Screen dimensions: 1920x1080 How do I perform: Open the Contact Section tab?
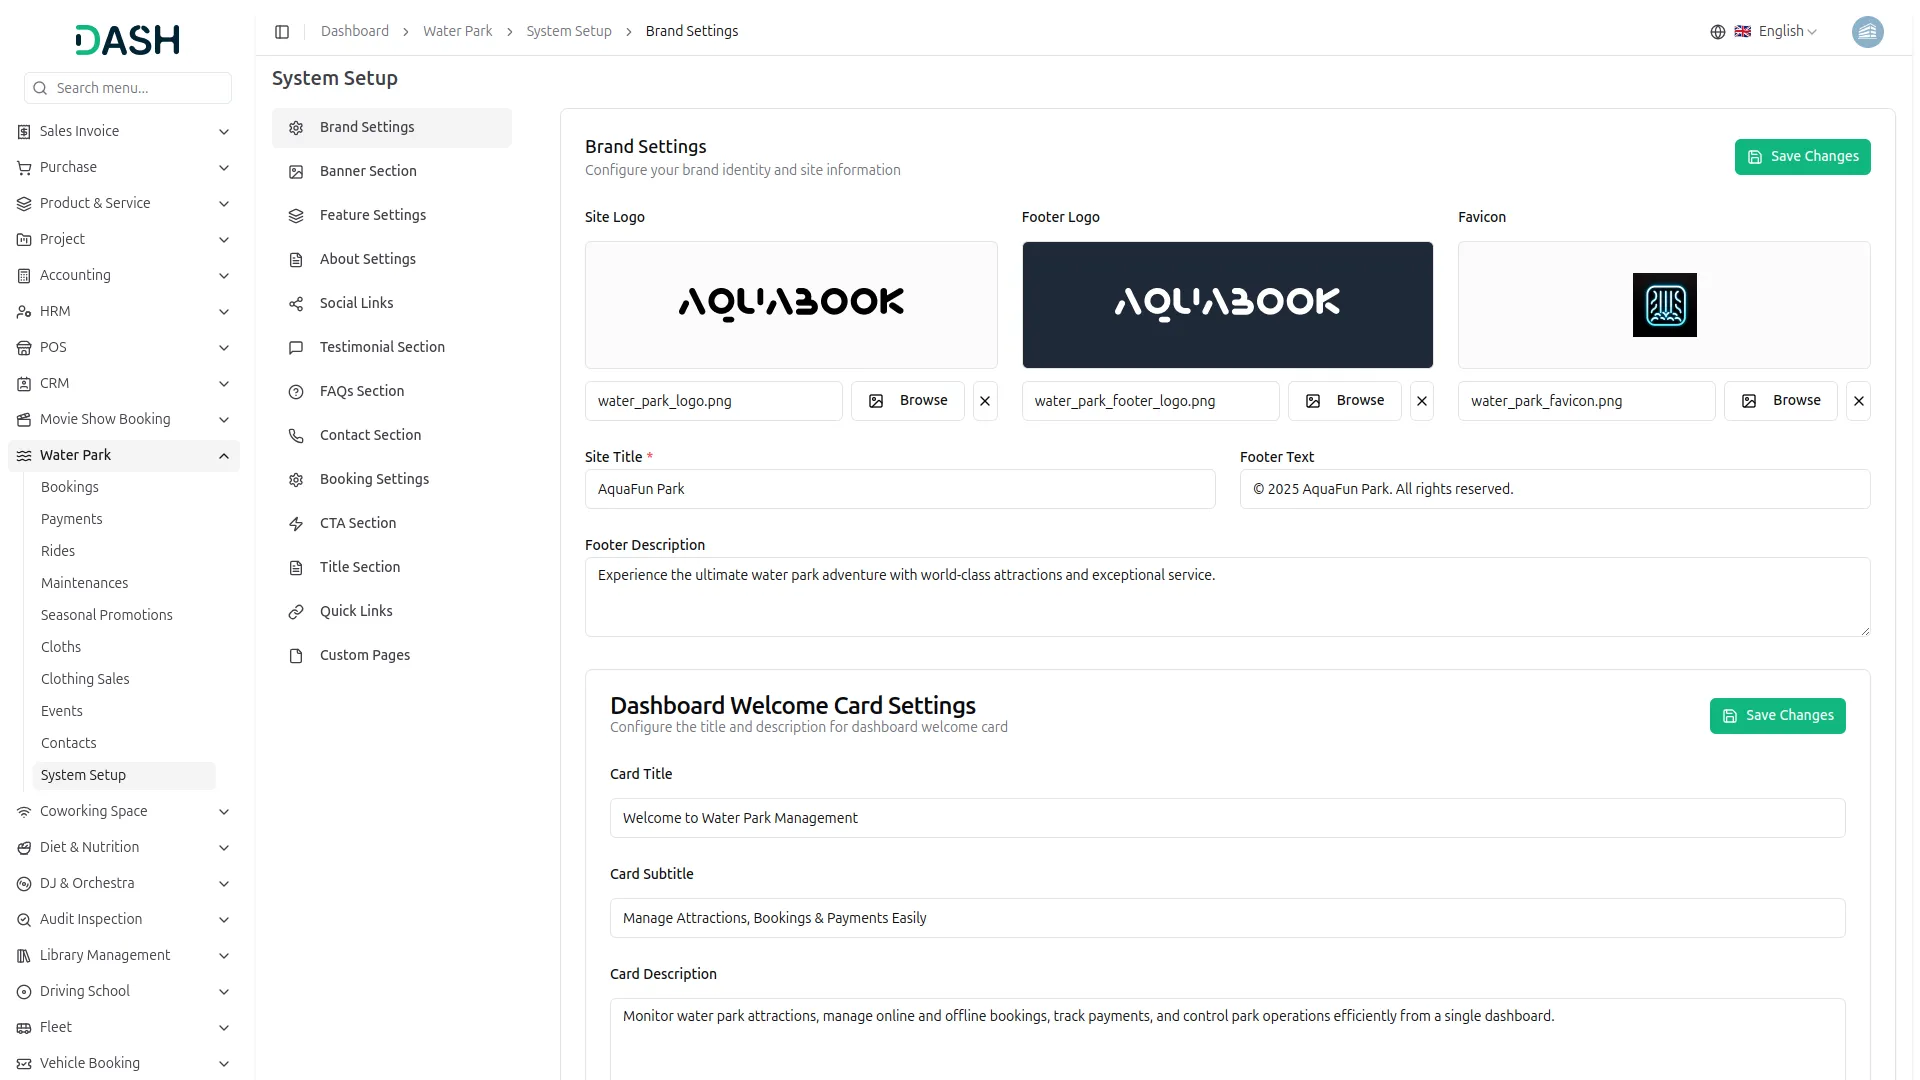[370, 435]
